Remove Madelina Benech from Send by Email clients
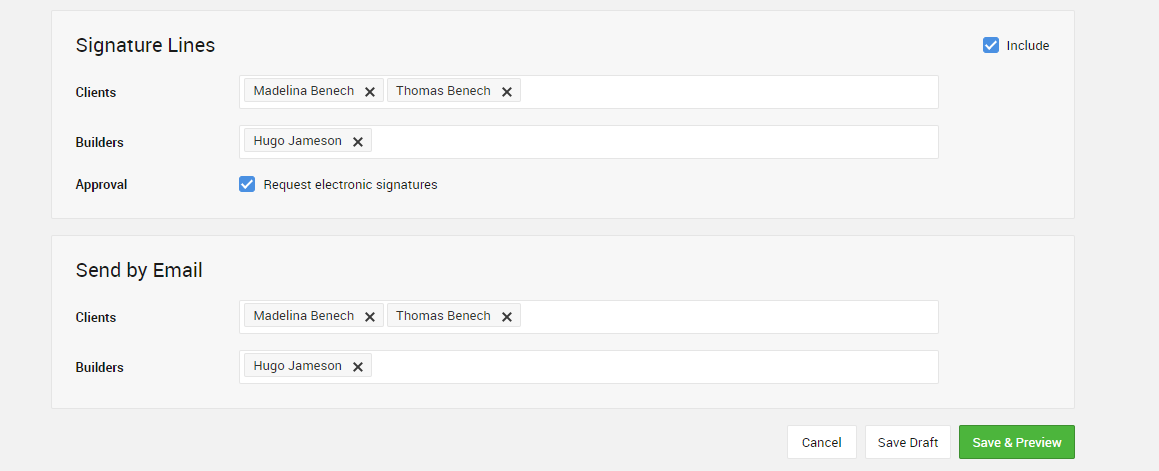This screenshot has height=471, width=1159. (x=370, y=317)
